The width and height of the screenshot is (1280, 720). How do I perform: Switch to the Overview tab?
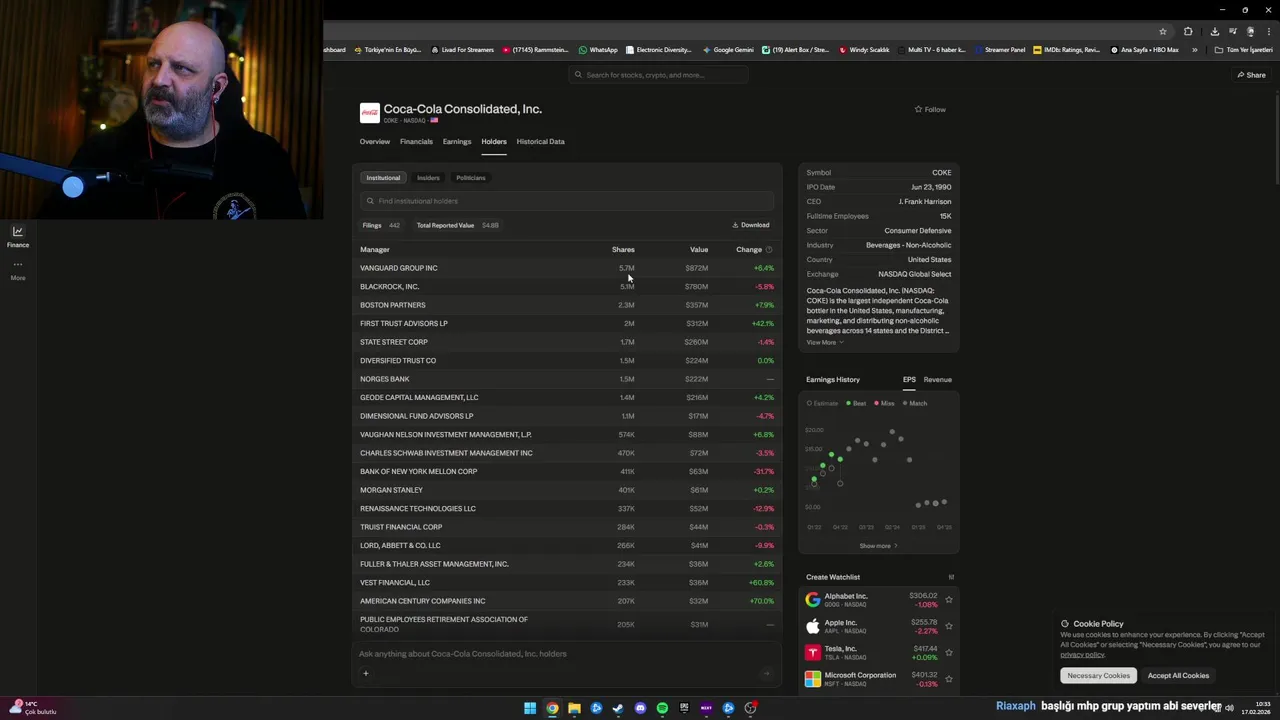click(x=375, y=142)
